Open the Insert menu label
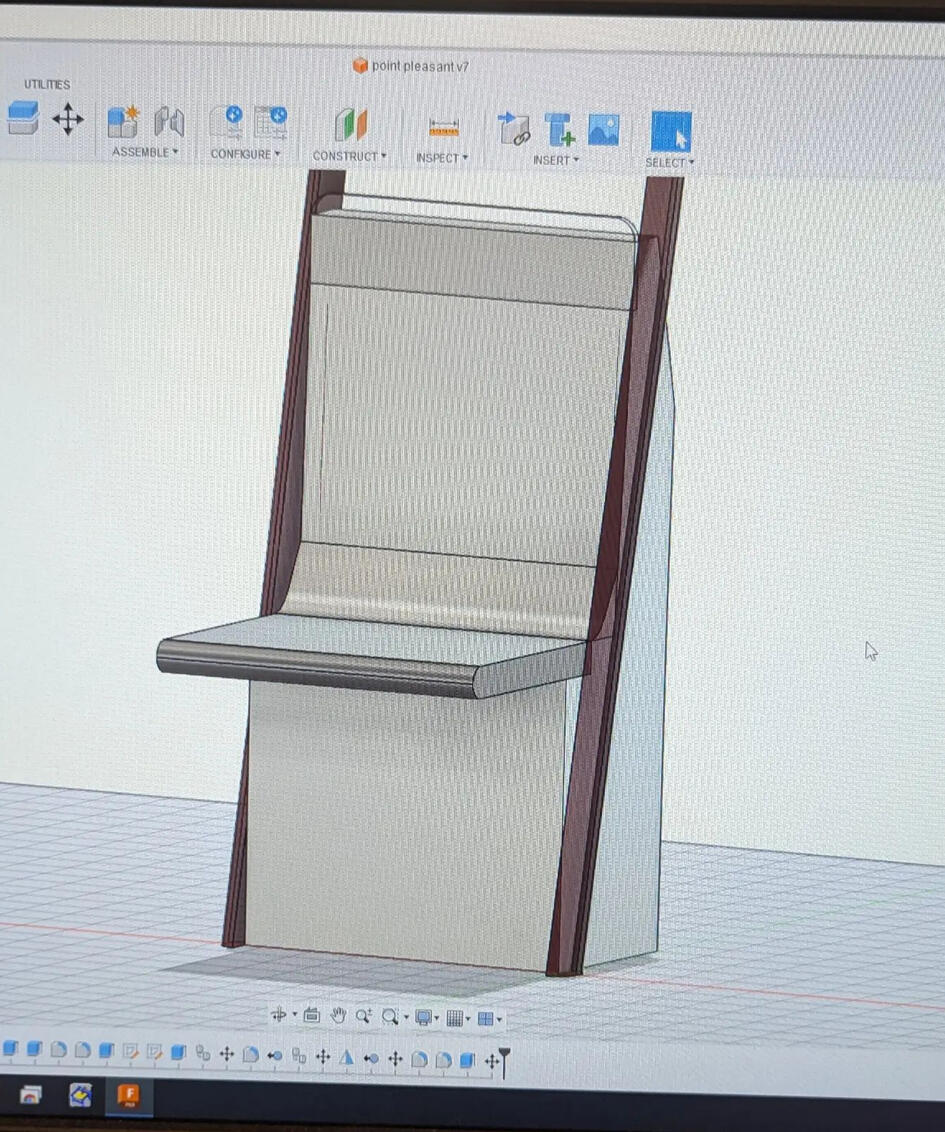This screenshot has height=1132, width=945. pyautogui.click(x=555, y=160)
